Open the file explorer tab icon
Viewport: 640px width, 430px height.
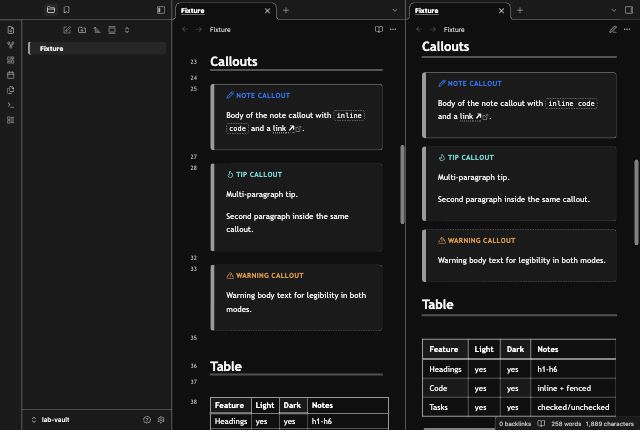pos(51,10)
